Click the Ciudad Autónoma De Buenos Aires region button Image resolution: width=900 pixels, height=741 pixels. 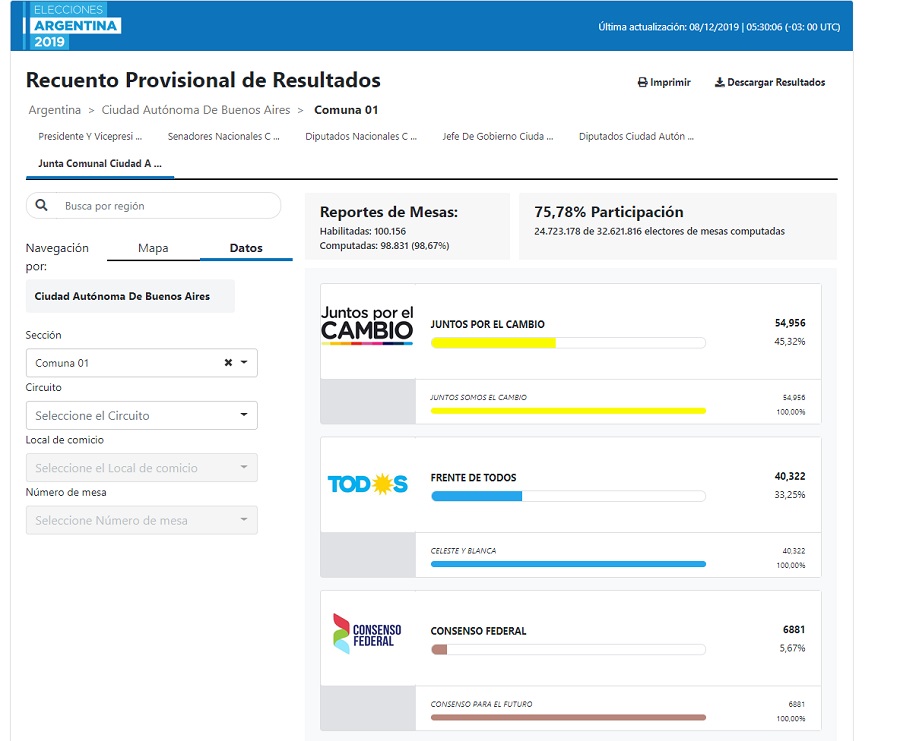point(130,296)
